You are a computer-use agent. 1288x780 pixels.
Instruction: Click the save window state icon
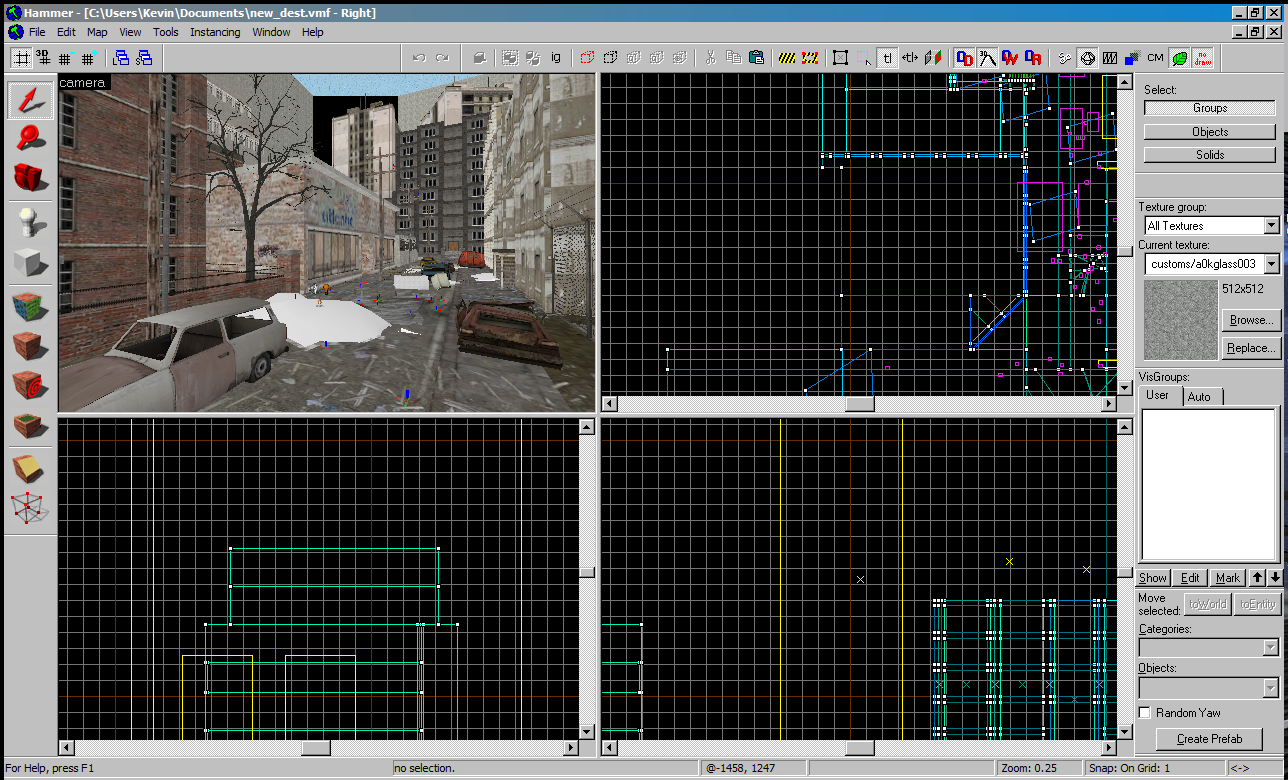pos(144,58)
